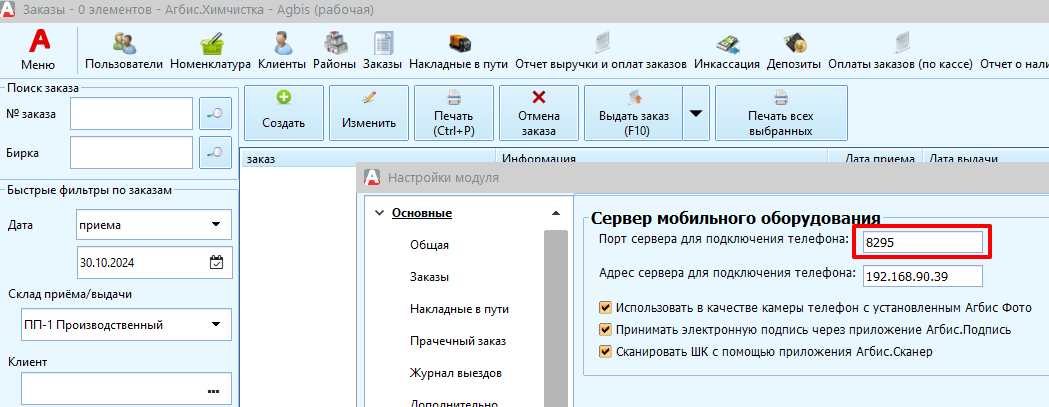
Task: Click the Изменить order button
Action: click(x=369, y=112)
